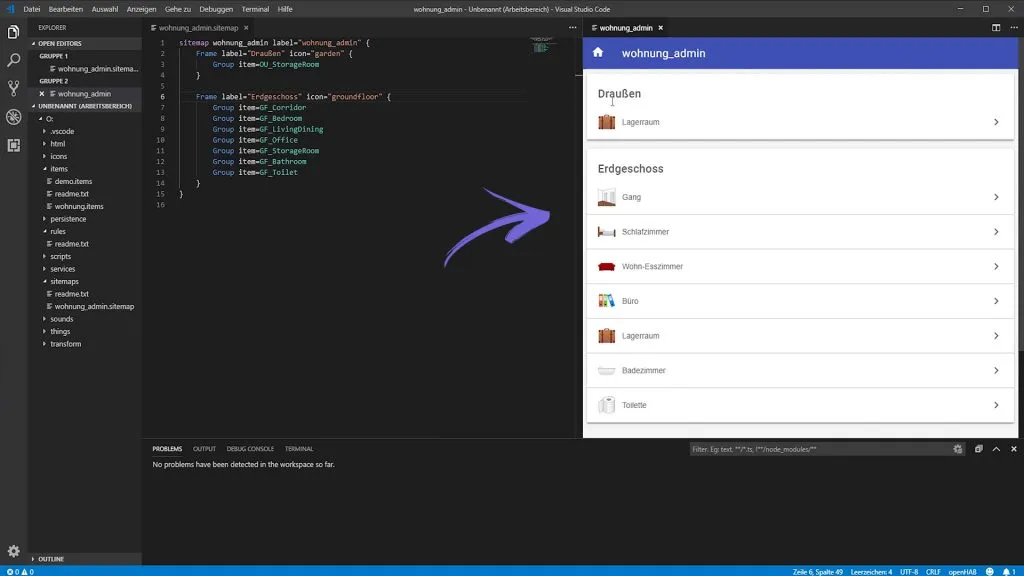Open the Source Control view
Viewport: 1024px width, 576px height.
pos(13,88)
